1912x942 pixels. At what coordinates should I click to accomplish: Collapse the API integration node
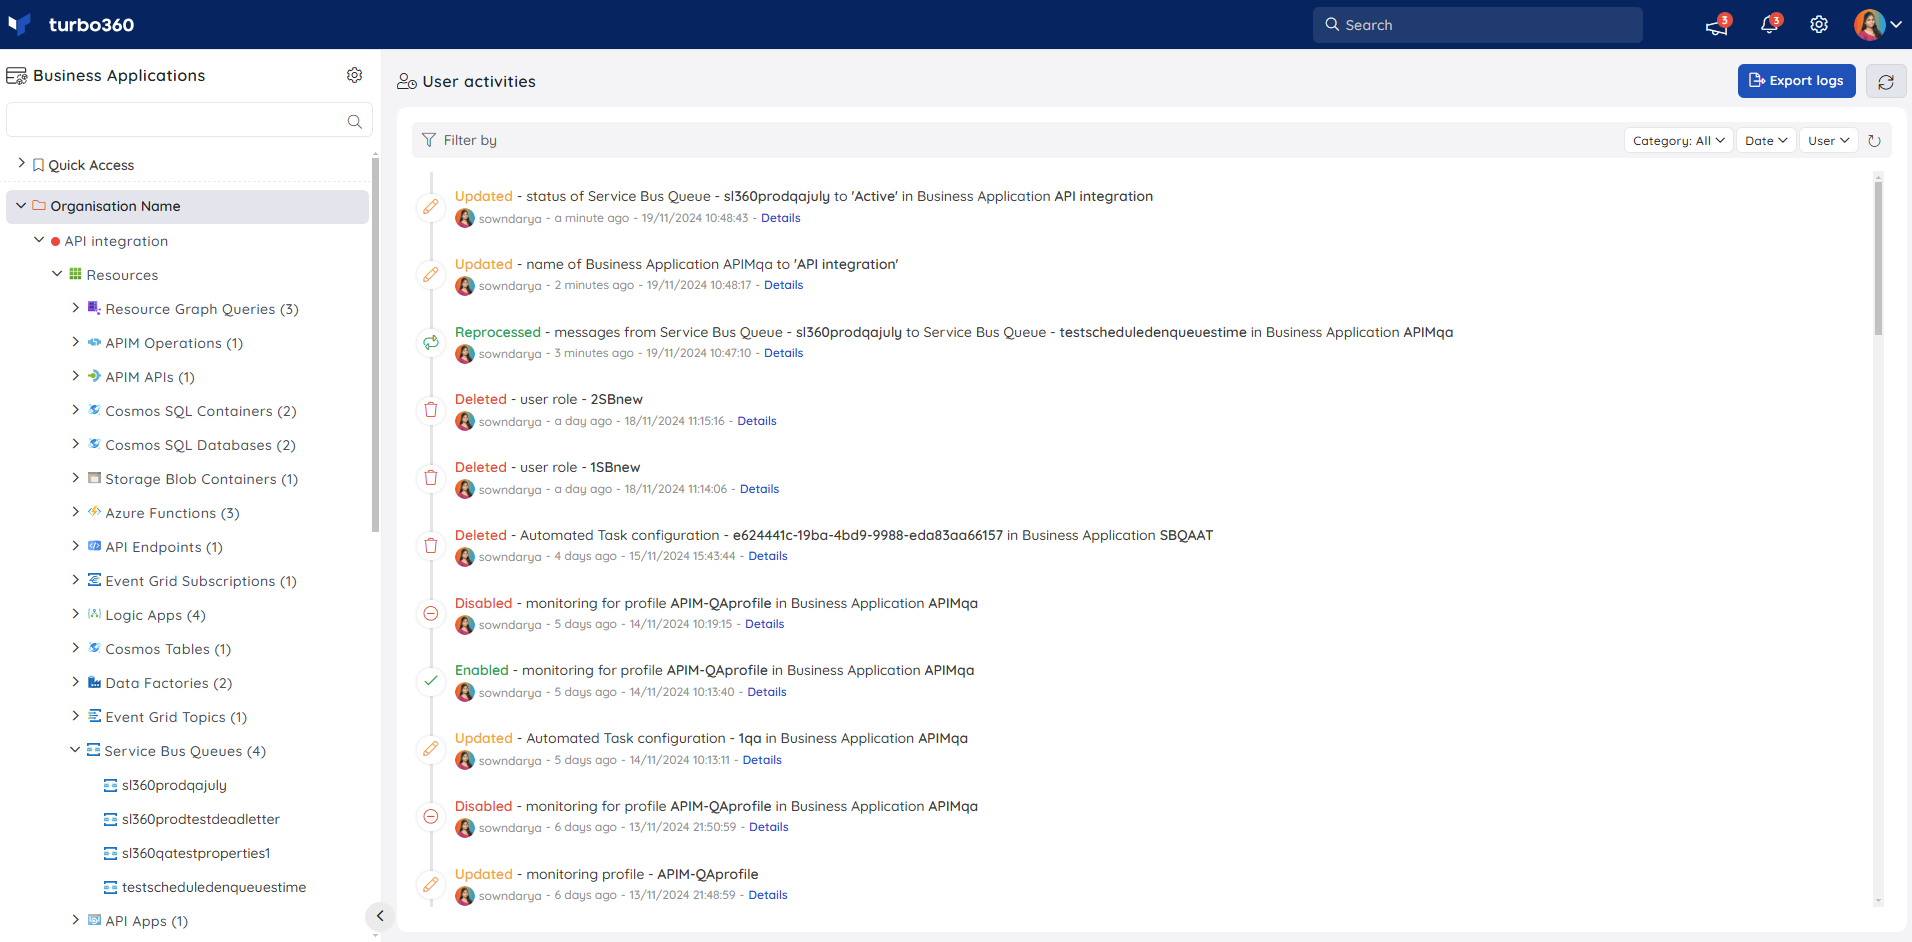pos(39,240)
